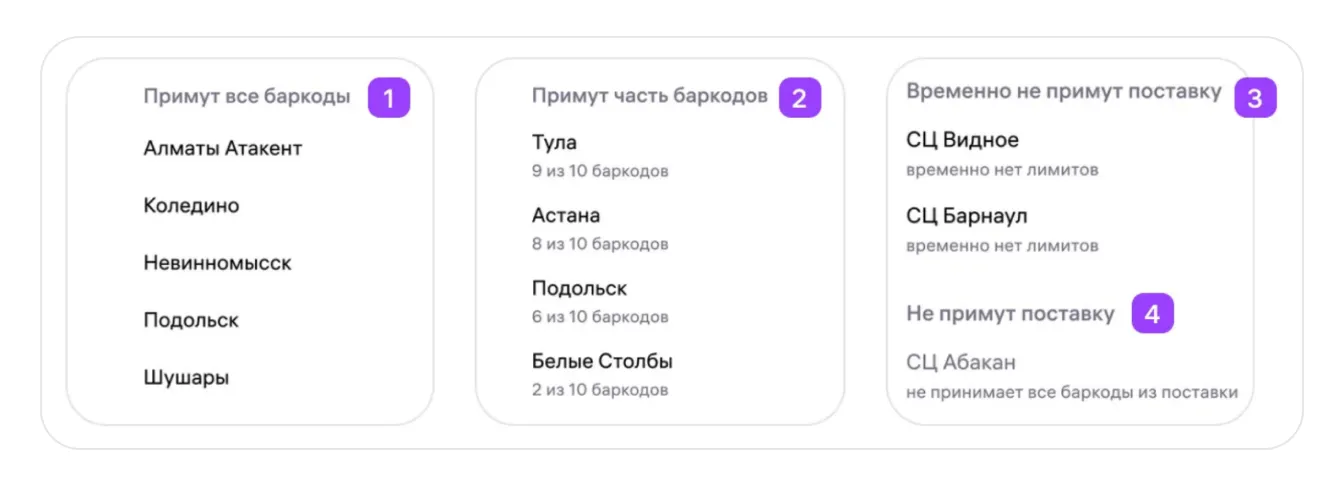1344x486 pixels.
Task: Click the purple badge numbered 4
Action: point(1152,314)
